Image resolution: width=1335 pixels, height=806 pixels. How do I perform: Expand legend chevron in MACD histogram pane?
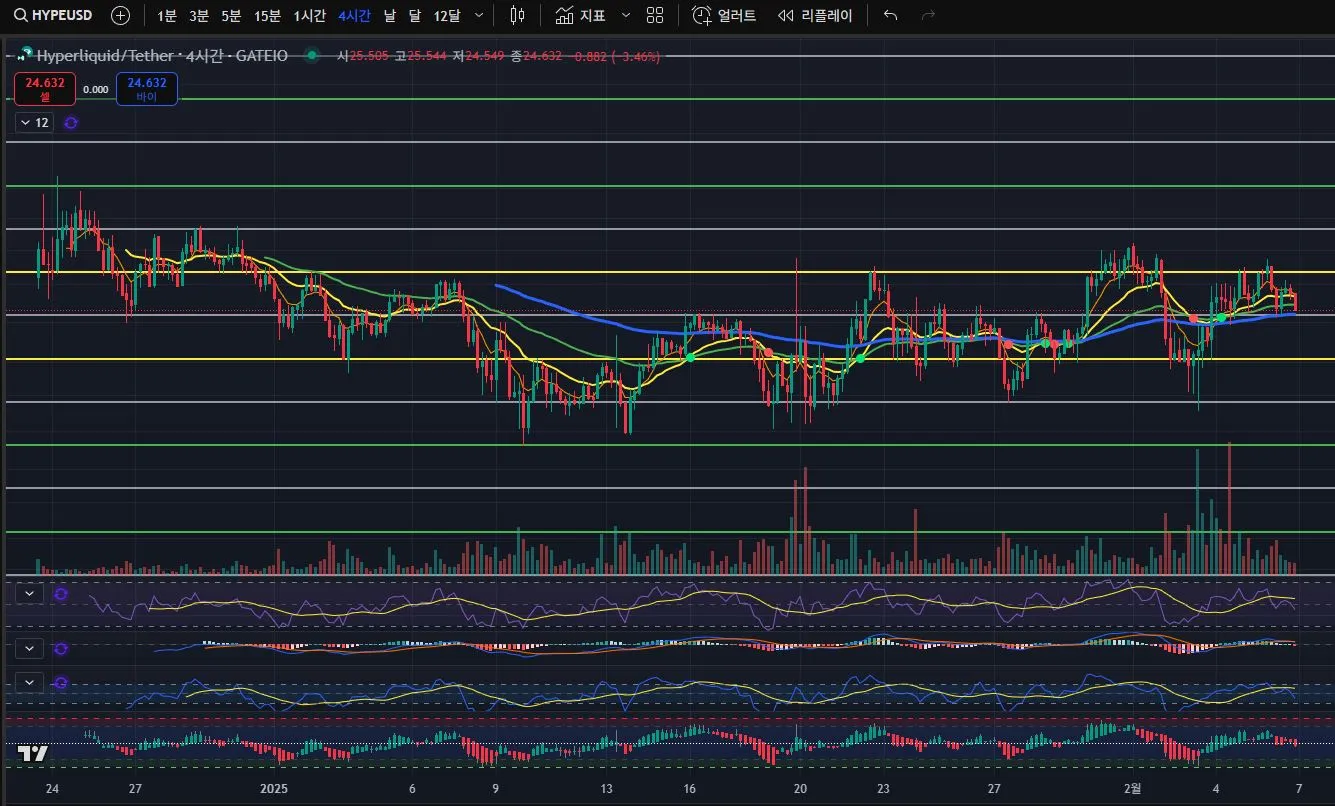coord(30,648)
